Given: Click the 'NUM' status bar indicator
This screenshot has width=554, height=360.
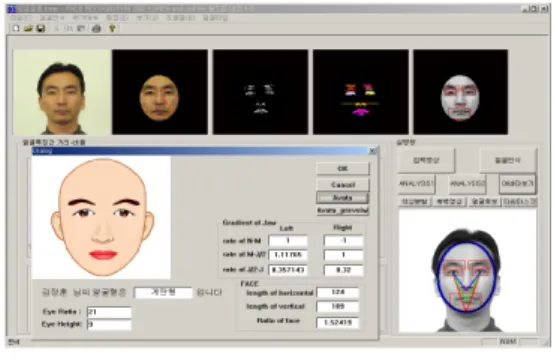Looking at the screenshot, I should pos(508,342).
